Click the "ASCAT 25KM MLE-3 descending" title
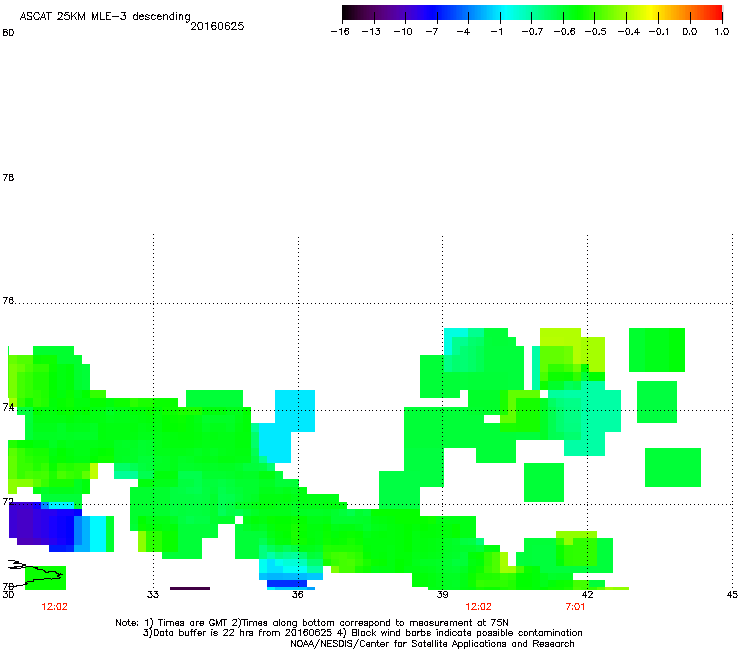 105,16
